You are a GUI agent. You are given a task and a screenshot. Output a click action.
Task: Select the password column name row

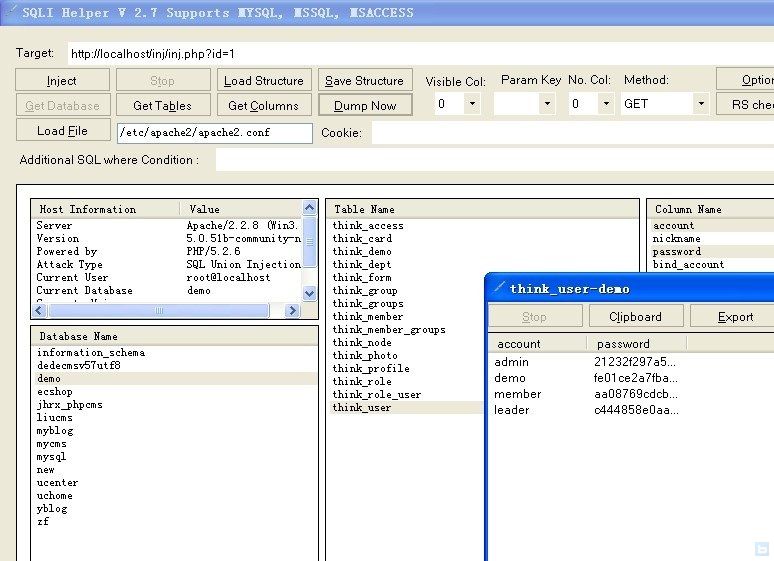[x=712, y=251]
